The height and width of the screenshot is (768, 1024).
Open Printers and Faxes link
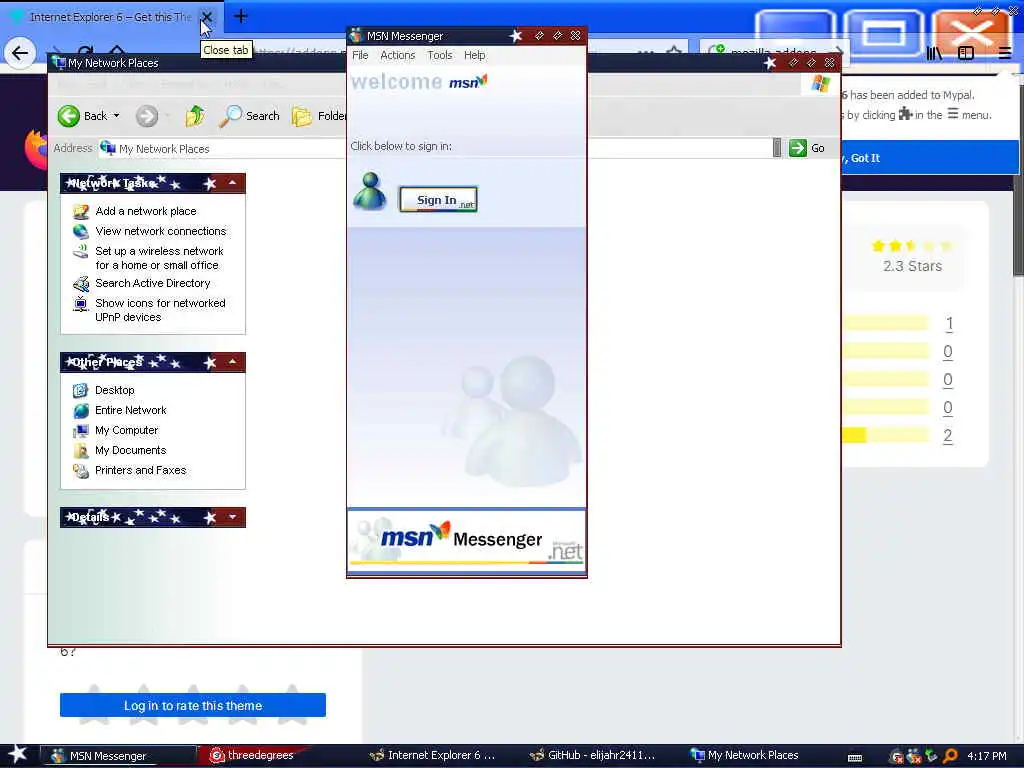[140, 470]
